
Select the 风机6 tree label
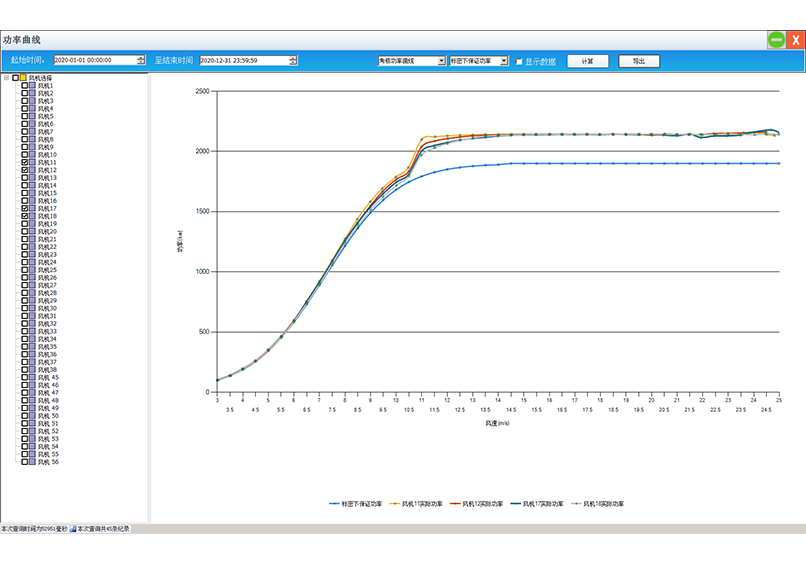46,124
